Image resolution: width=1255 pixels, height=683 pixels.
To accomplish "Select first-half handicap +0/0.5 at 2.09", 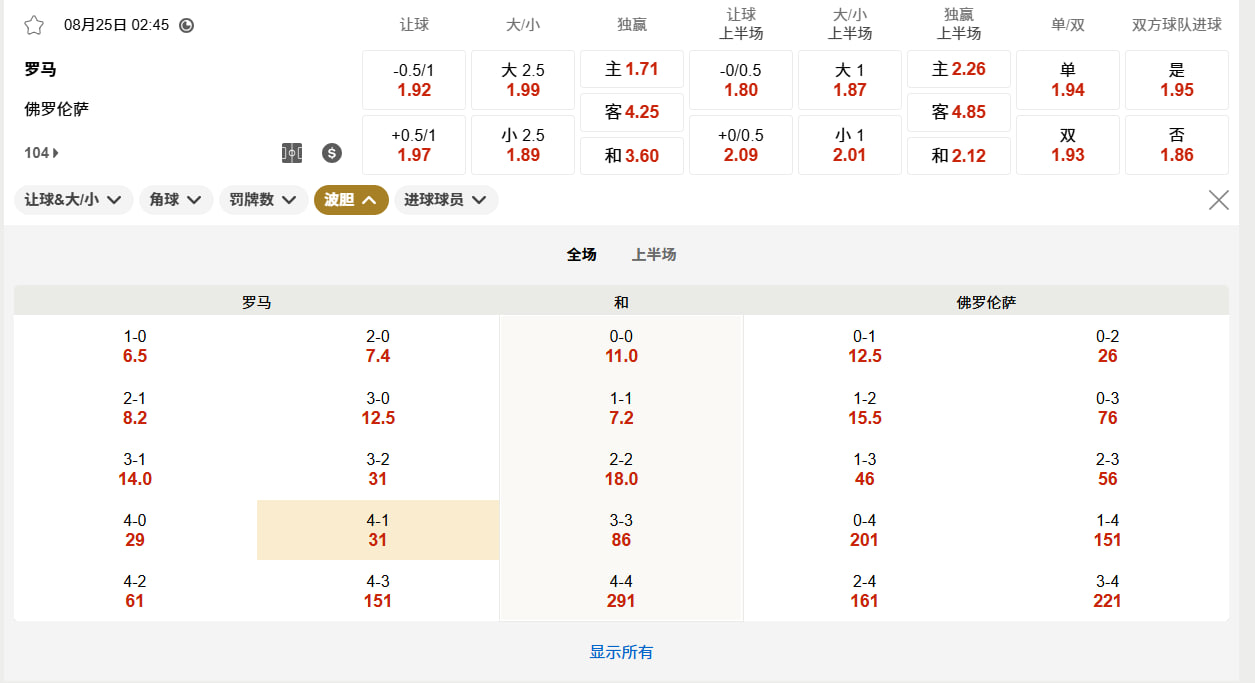I will click(741, 145).
